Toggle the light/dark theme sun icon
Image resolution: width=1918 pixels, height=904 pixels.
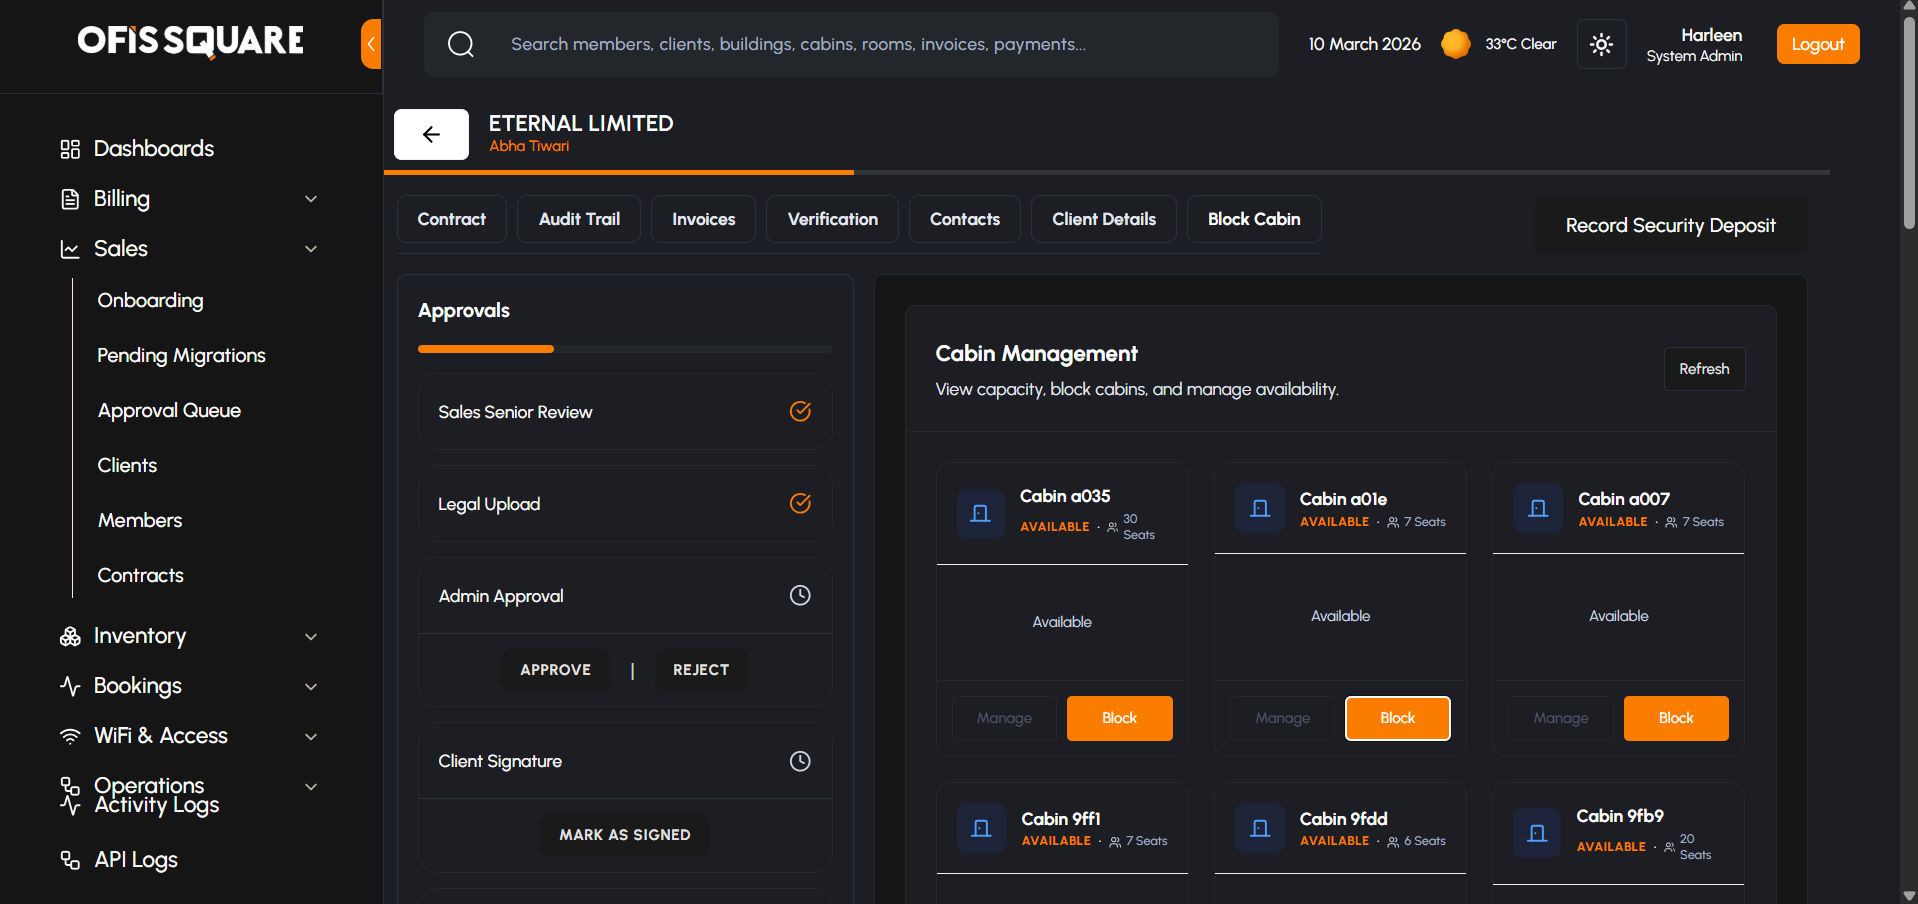coord(1601,44)
